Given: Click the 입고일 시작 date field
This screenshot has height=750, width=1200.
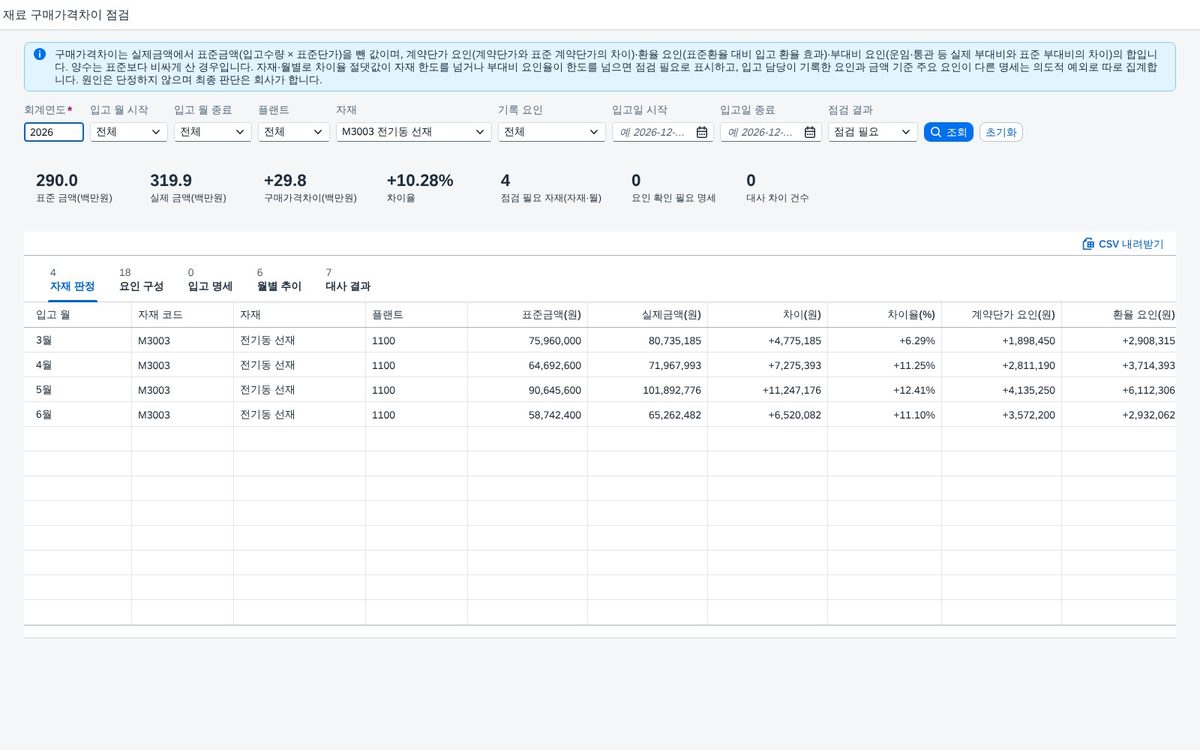Looking at the screenshot, I should pyautogui.click(x=663, y=132).
